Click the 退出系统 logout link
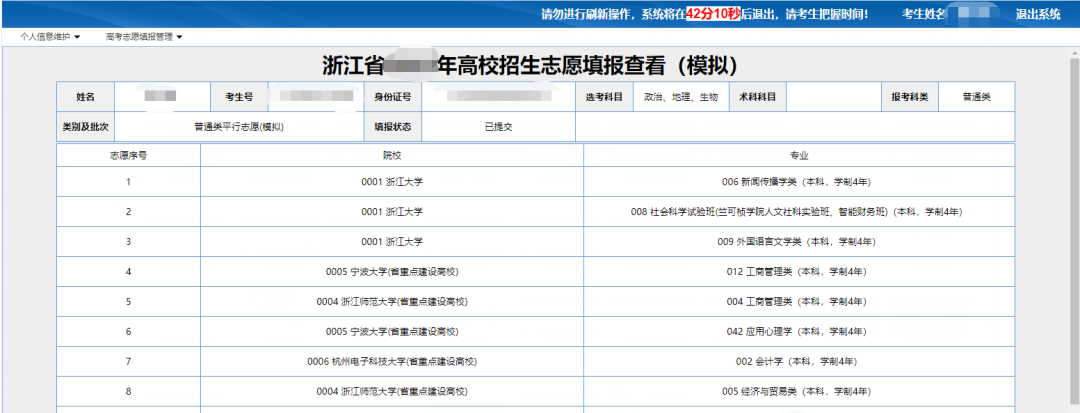Viewport: 1080px width, 413px height. pyautogui.click(x=1038, y=14)
